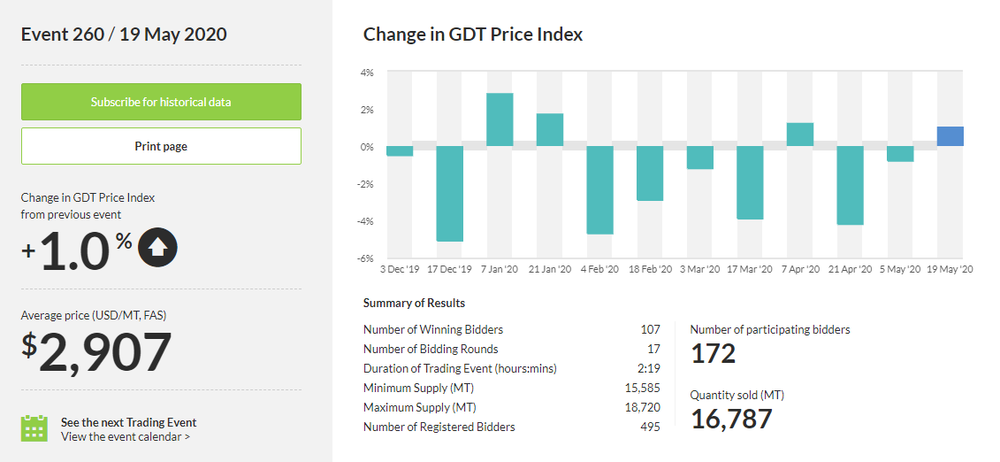
Task: Click the 18 Feb '20 bar
Action: pos(650,173)
